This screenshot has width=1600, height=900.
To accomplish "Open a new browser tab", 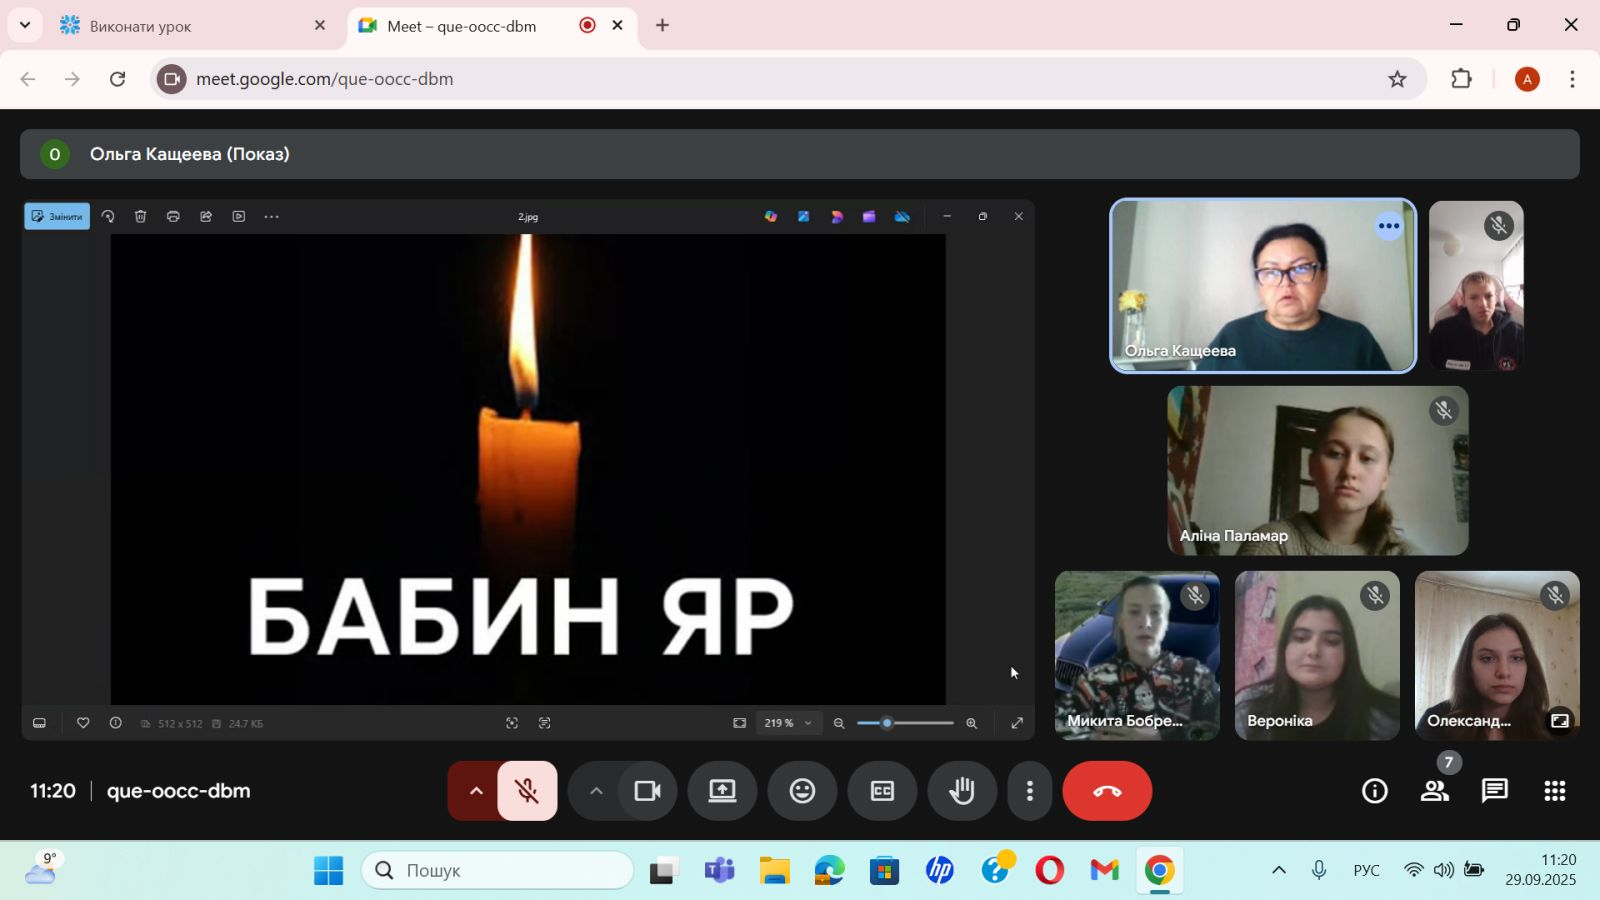I will (x=662, y=26).
